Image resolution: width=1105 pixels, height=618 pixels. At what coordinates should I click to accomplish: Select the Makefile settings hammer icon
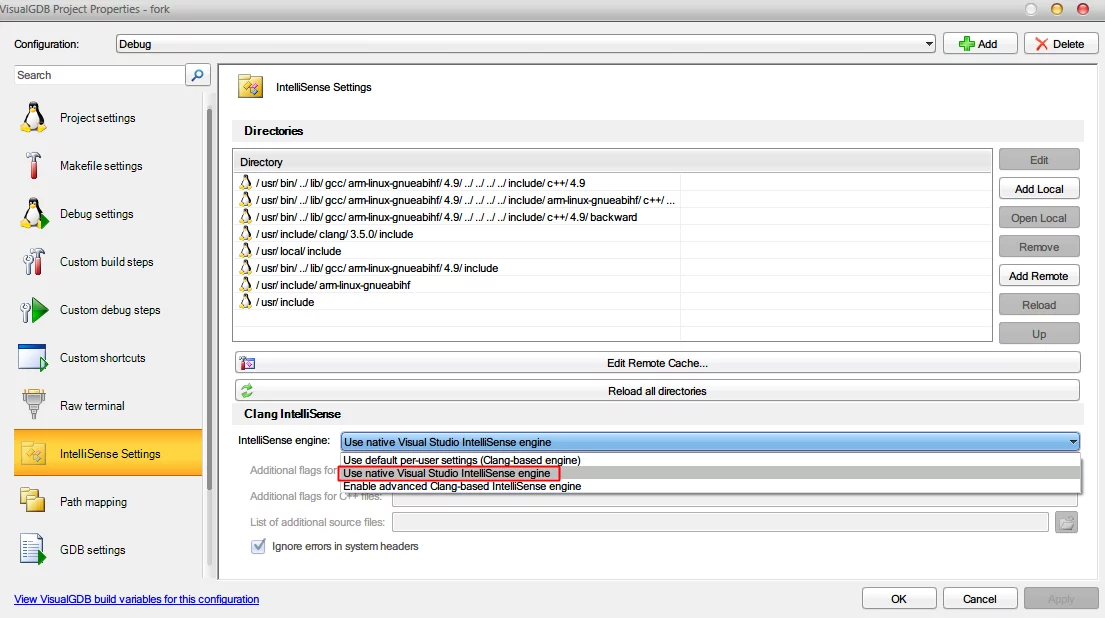[x=34, y=166]
